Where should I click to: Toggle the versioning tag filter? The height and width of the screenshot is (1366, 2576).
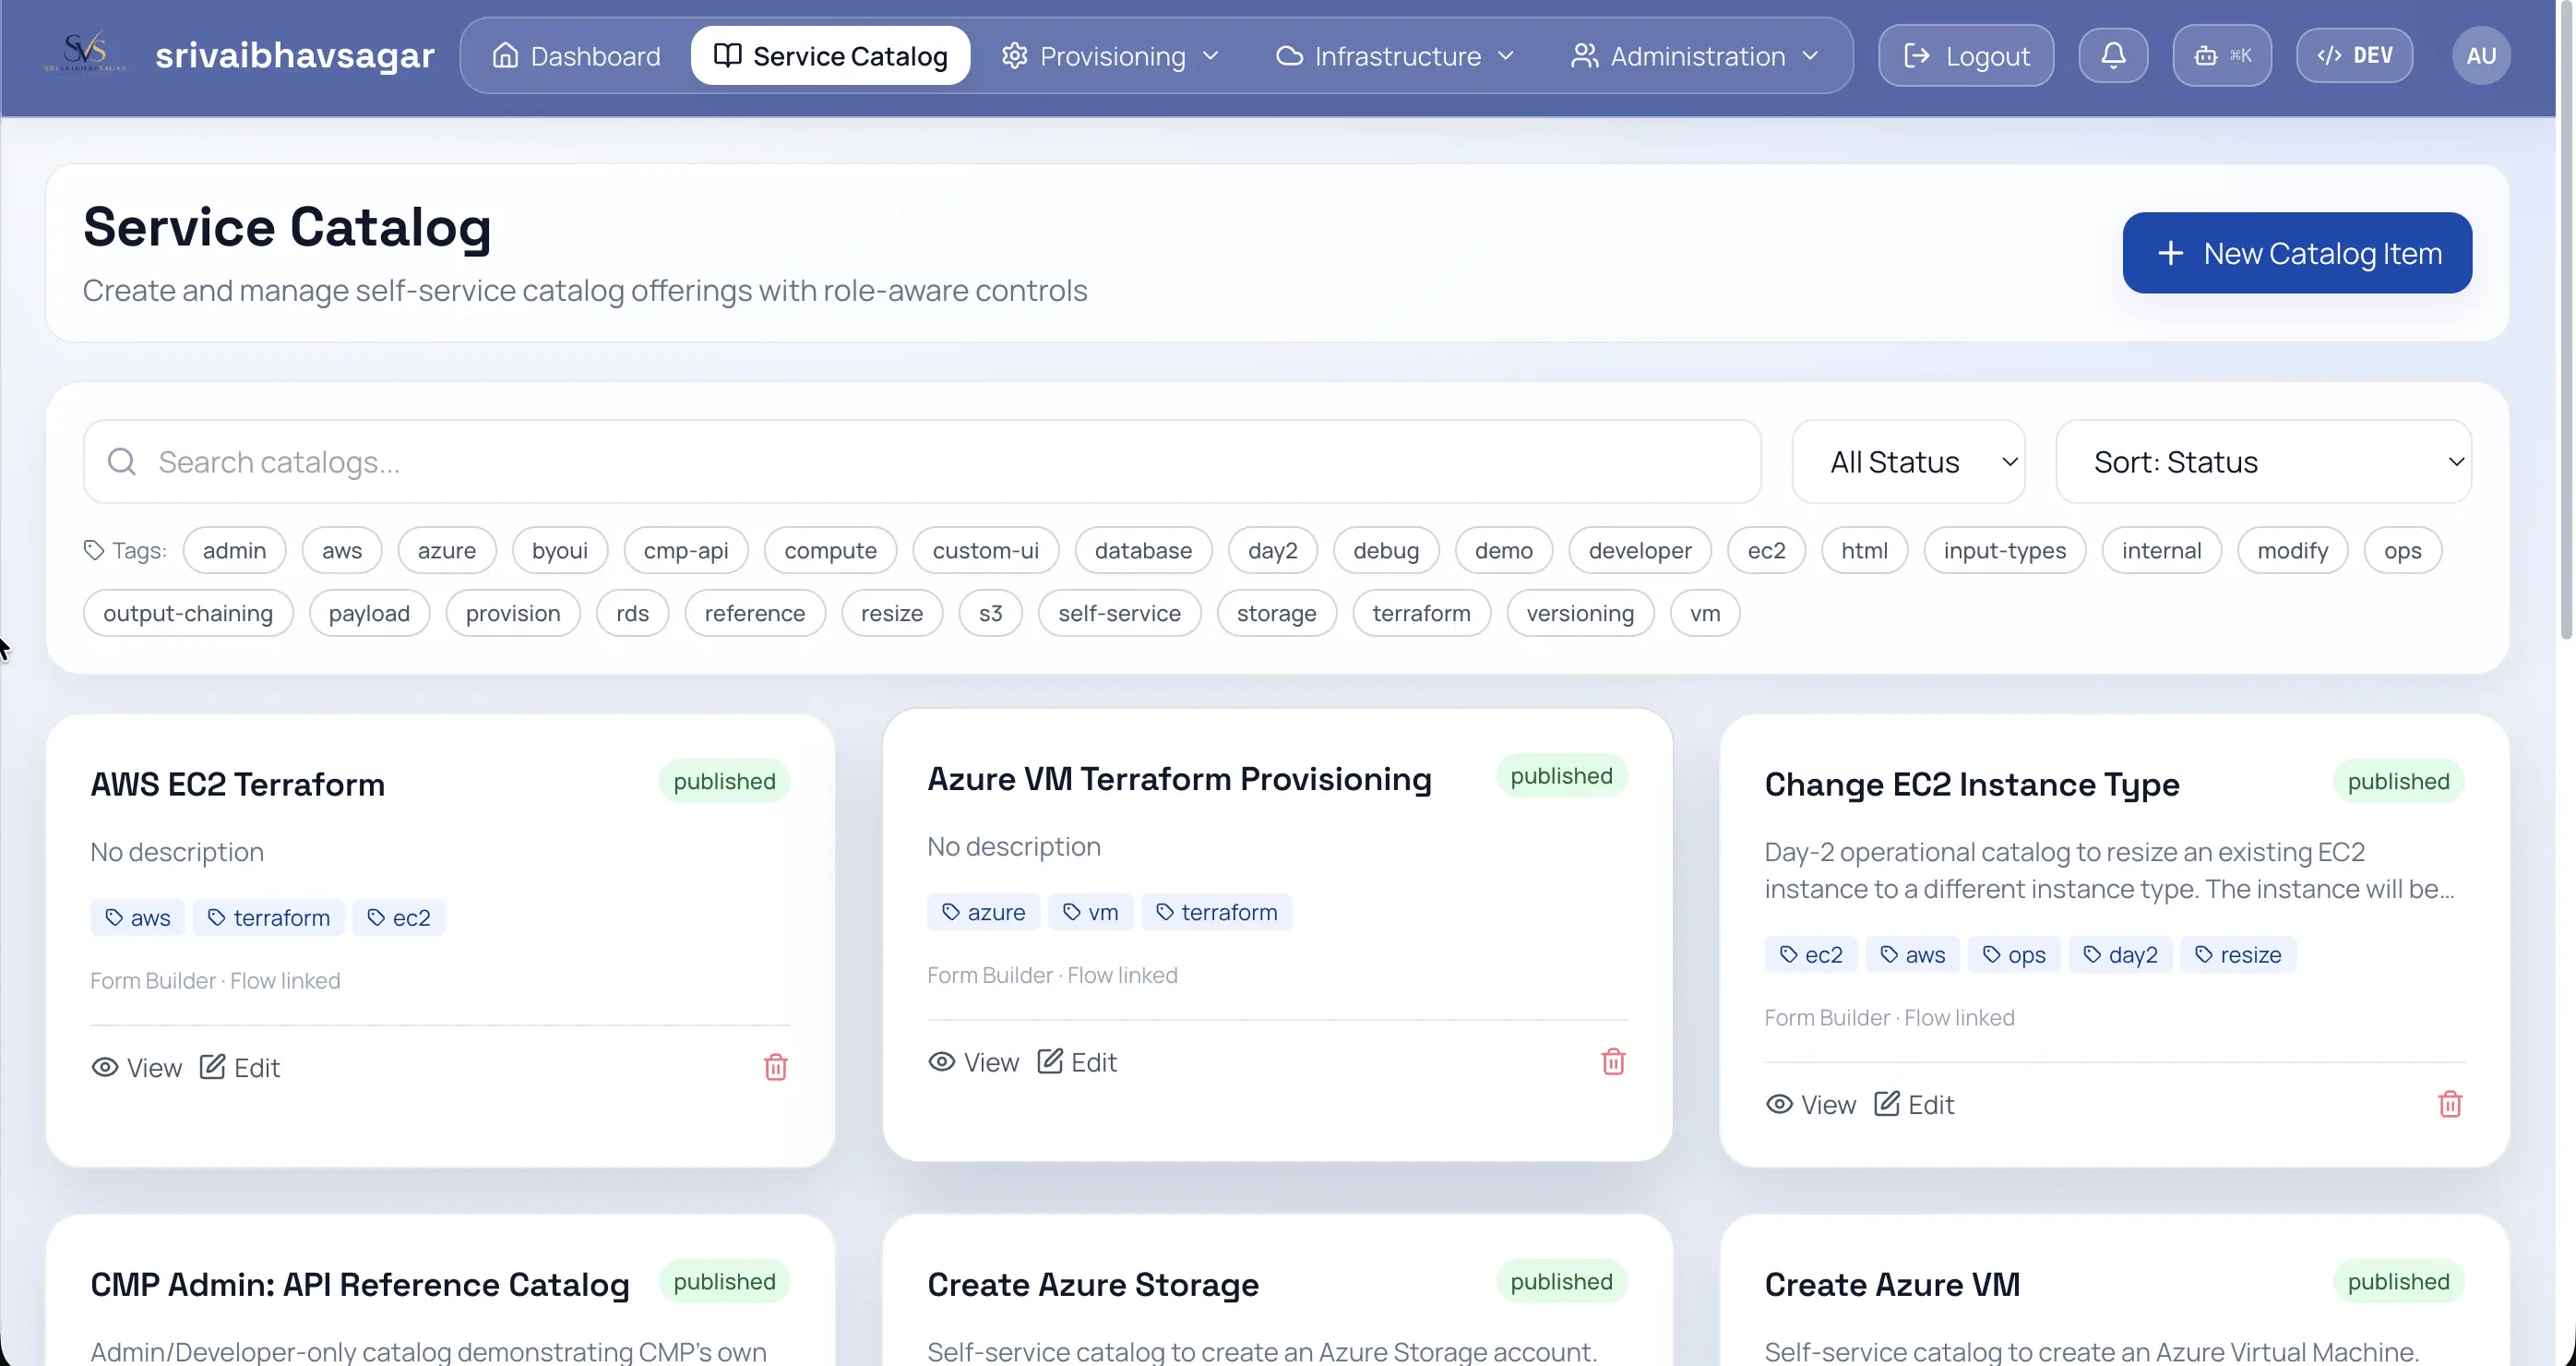pyautogui.click(x=1580, y=613)
